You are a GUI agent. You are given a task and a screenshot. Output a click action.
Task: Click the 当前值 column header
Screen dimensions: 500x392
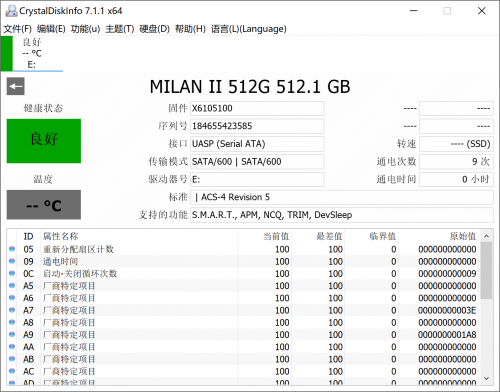pos(265,236)
